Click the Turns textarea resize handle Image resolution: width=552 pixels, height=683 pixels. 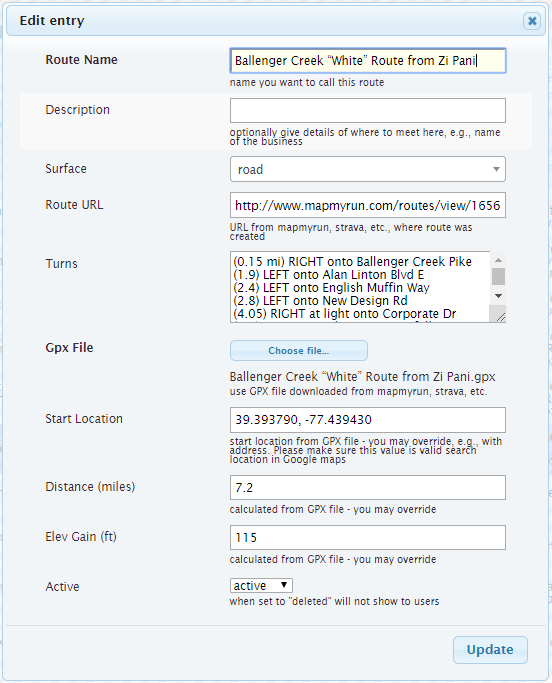pyautogui.click(x=499, y=316)
